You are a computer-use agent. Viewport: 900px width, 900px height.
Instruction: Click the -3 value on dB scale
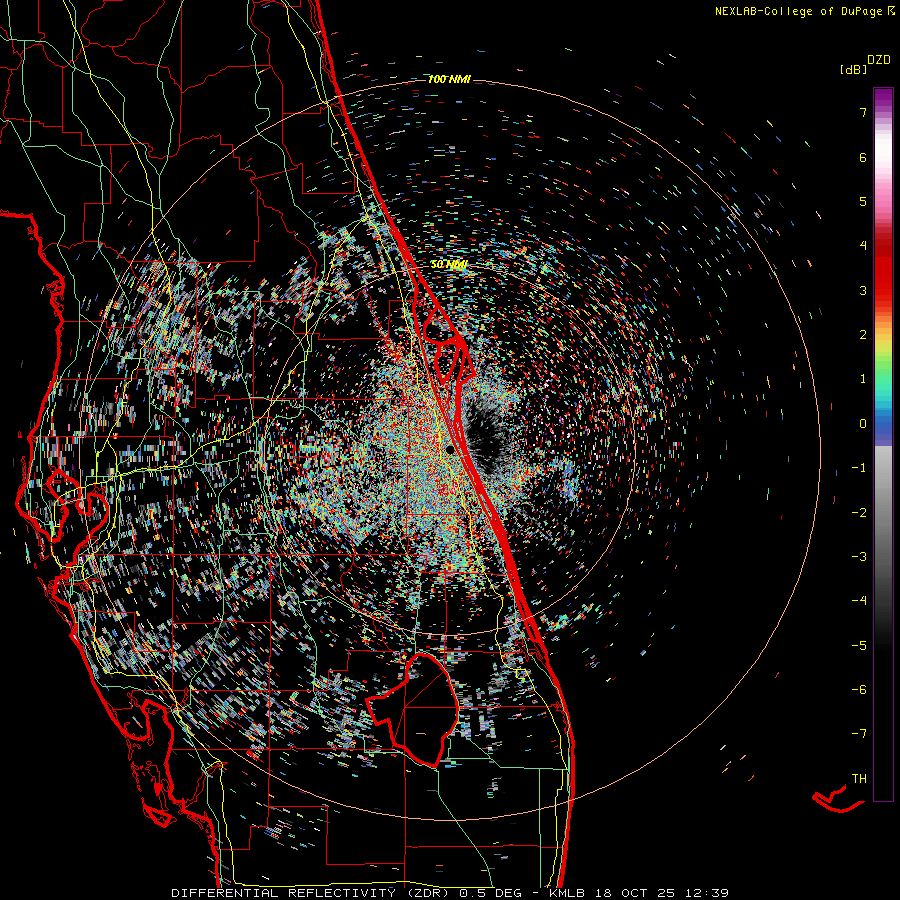click(859, 557)
